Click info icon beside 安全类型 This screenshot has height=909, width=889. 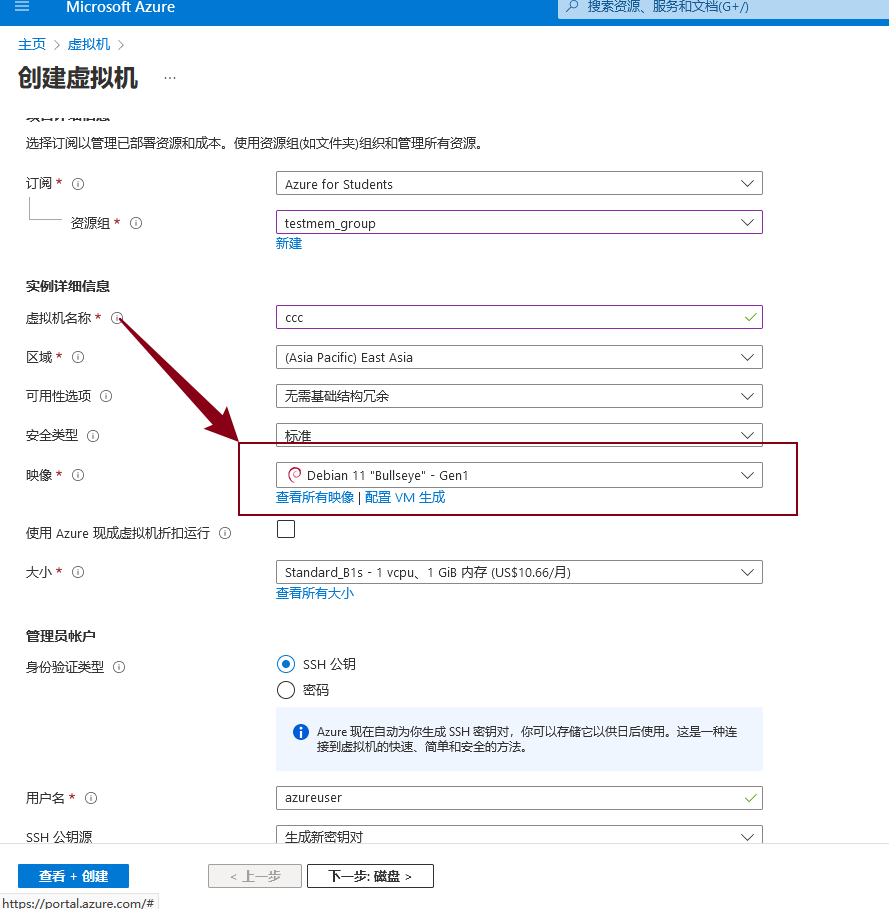tap(93, 436)
